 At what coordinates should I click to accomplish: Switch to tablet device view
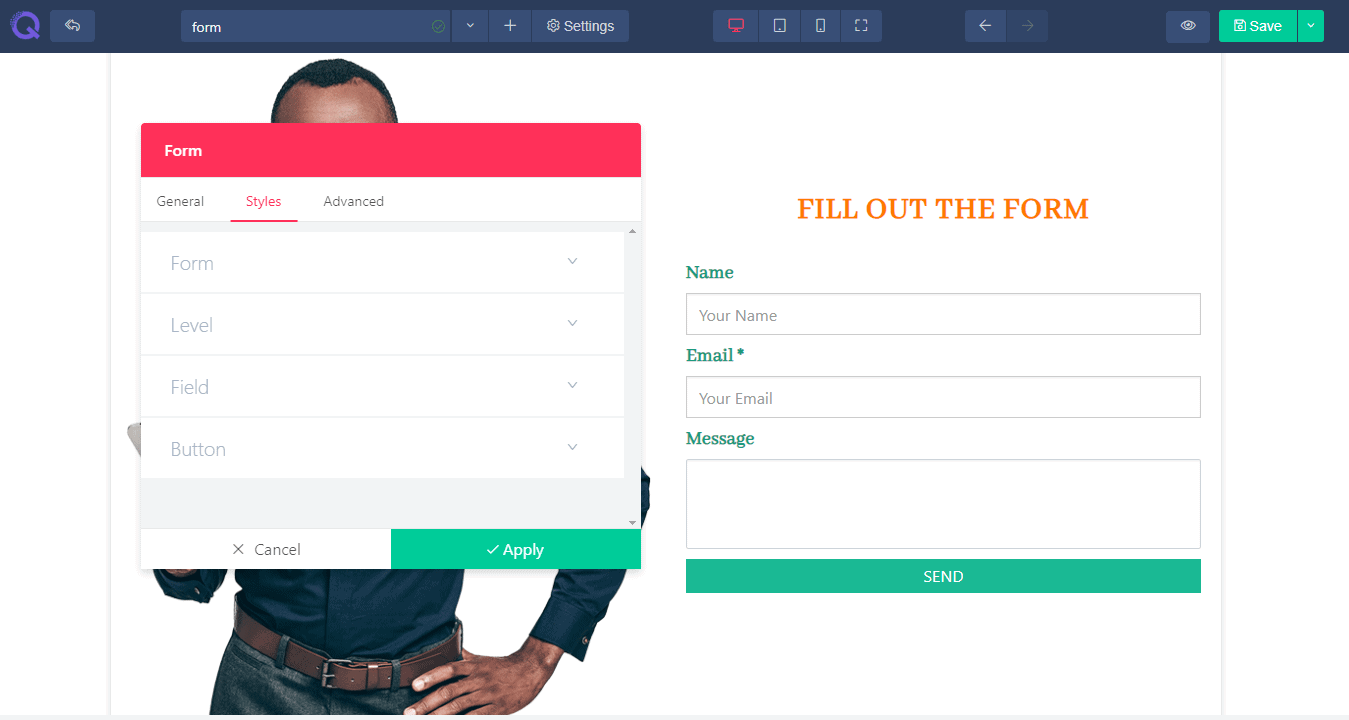point(779,26)
